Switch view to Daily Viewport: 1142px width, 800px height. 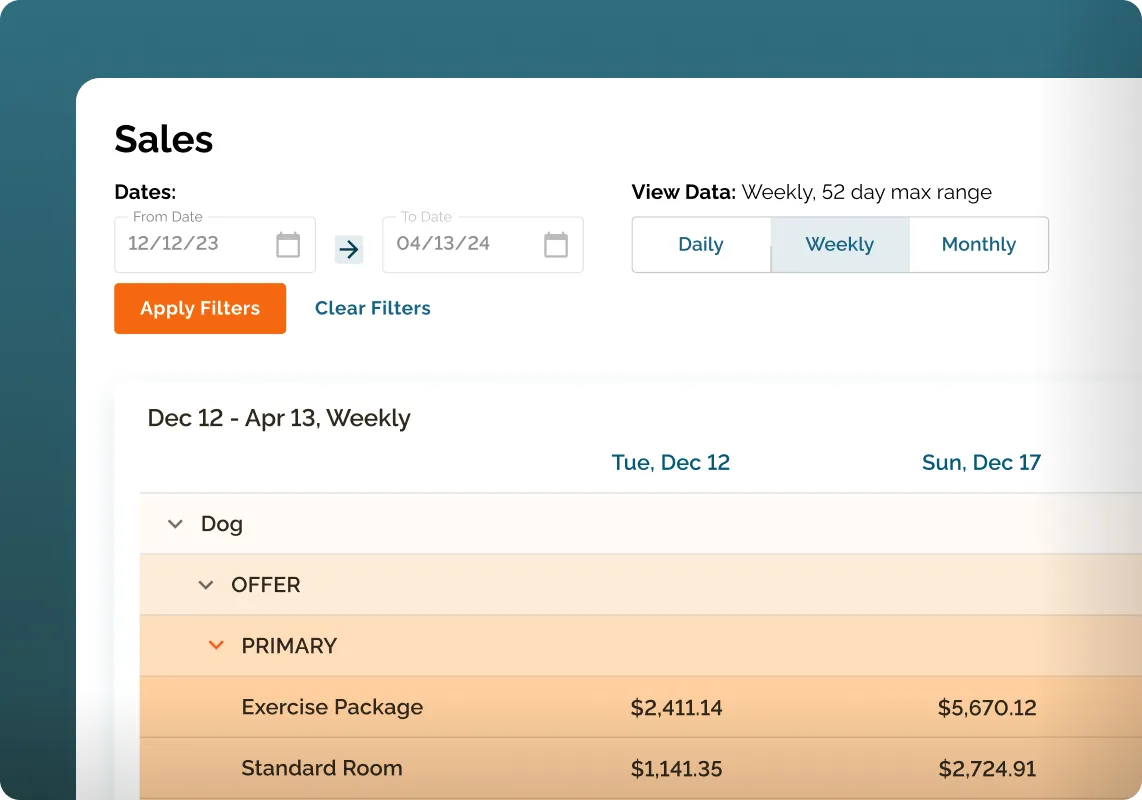click(700, 245)
